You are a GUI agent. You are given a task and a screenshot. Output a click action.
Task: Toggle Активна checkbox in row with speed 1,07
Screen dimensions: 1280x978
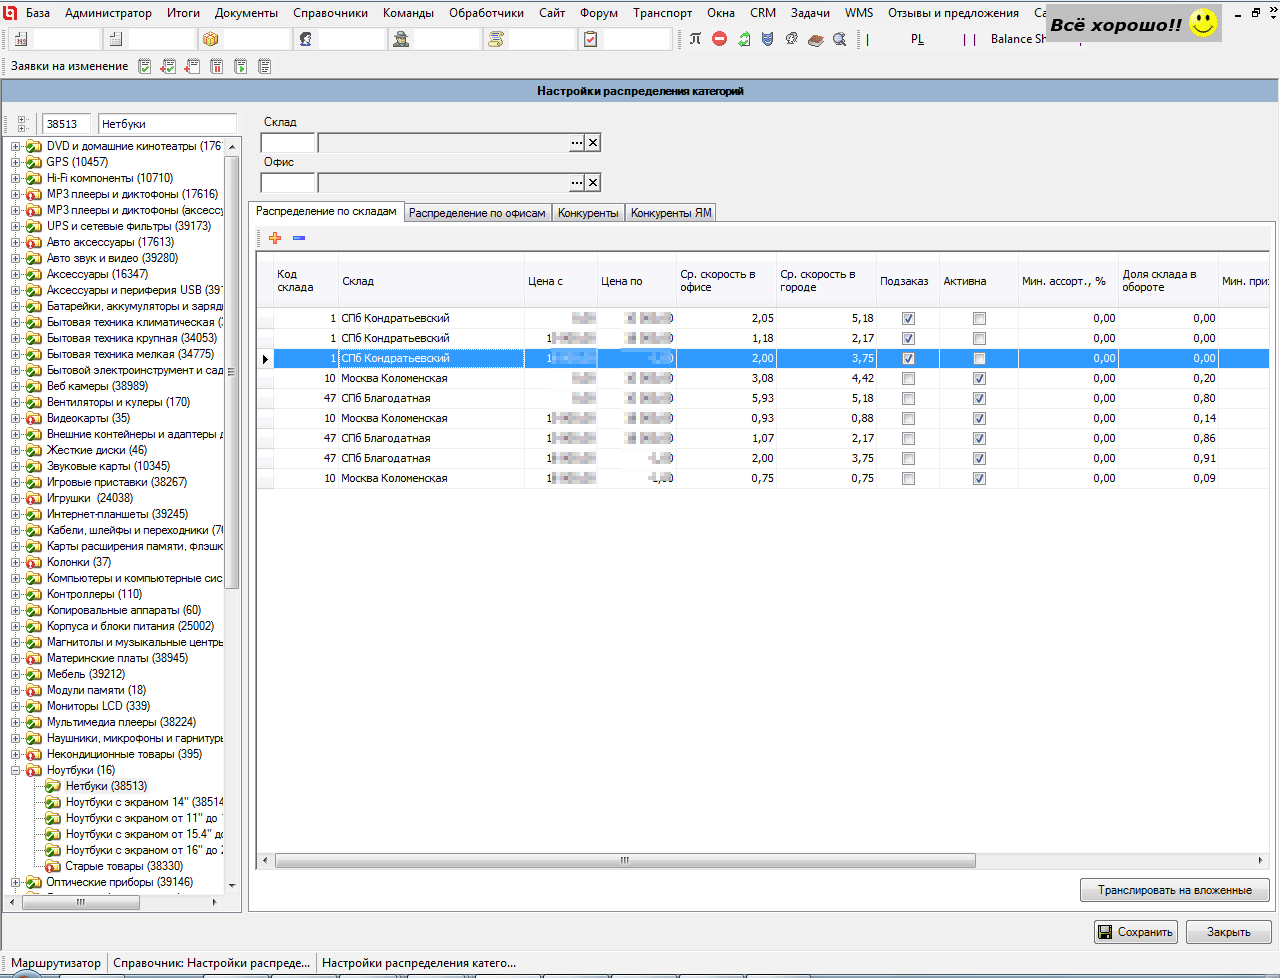979,438
